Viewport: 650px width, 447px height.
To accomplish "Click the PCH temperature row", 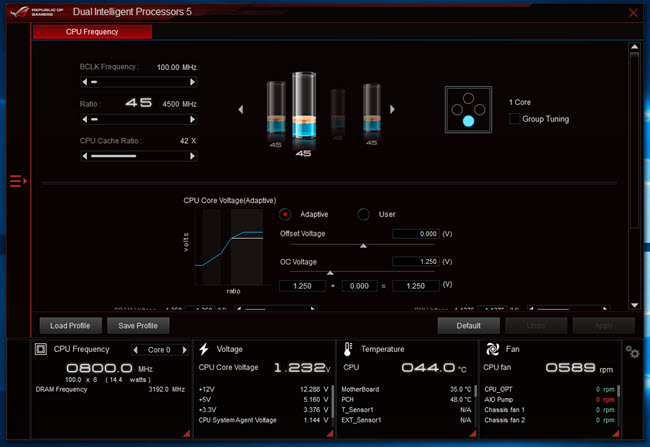I will (406, 400).
